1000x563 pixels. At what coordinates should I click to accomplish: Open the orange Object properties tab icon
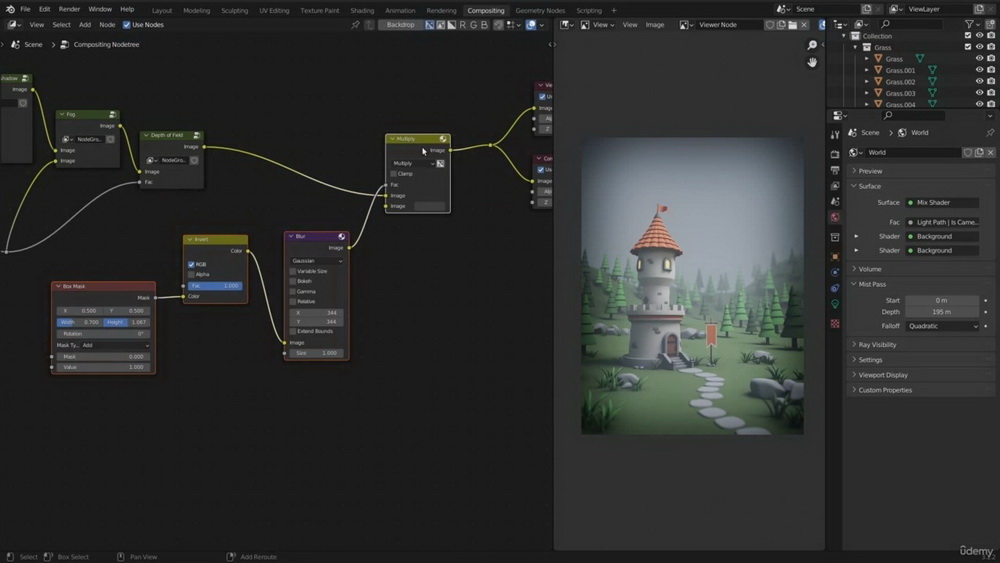pyautogui.click(x=835, y=257)
